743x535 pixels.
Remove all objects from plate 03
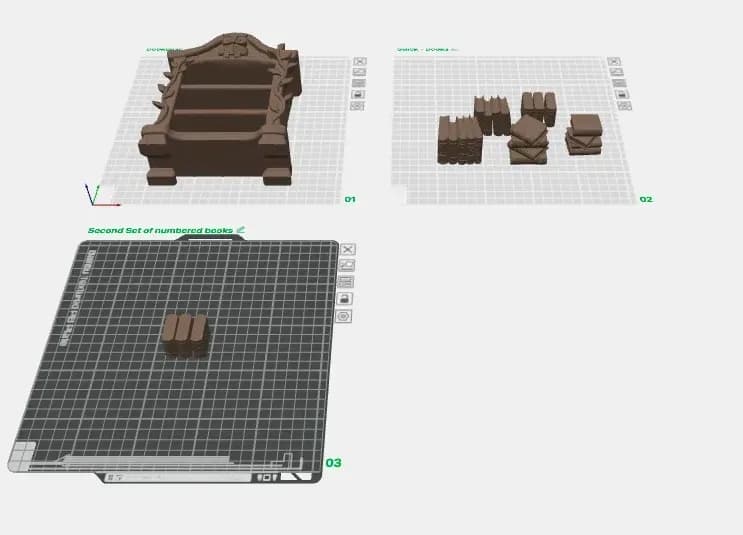pos(348,249)
